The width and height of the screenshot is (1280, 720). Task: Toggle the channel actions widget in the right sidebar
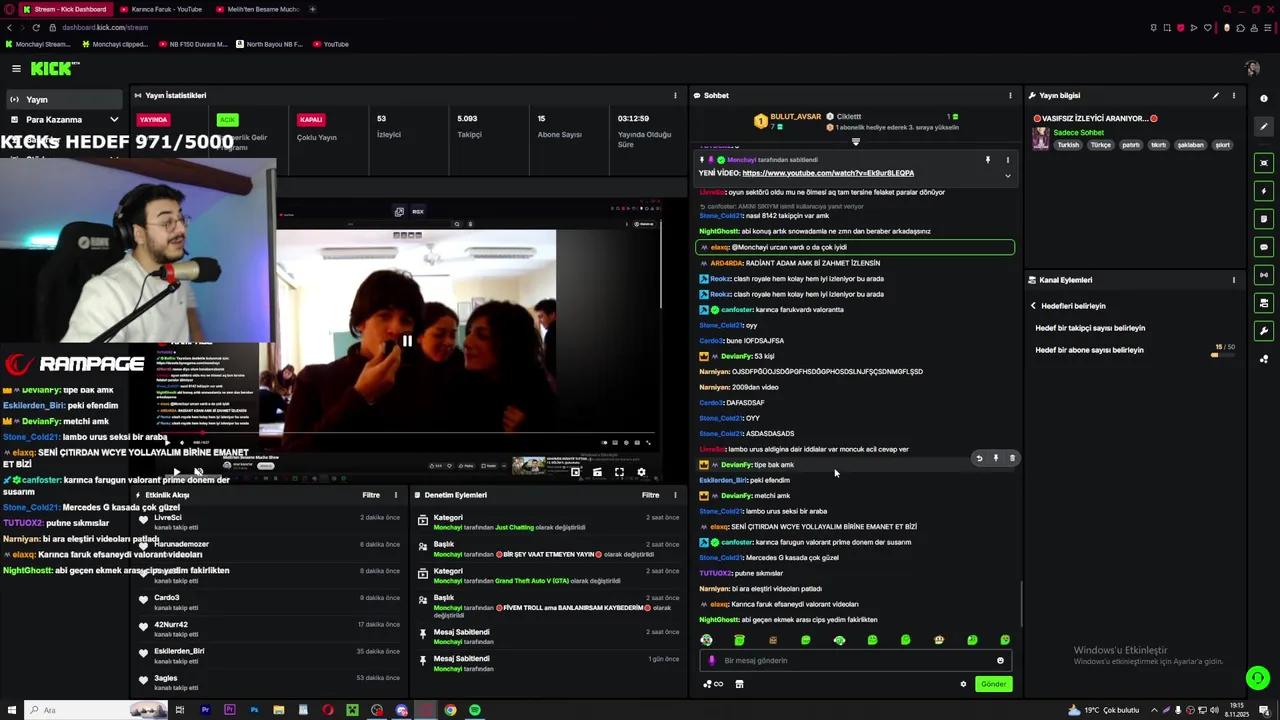(x=1264, y=303)
